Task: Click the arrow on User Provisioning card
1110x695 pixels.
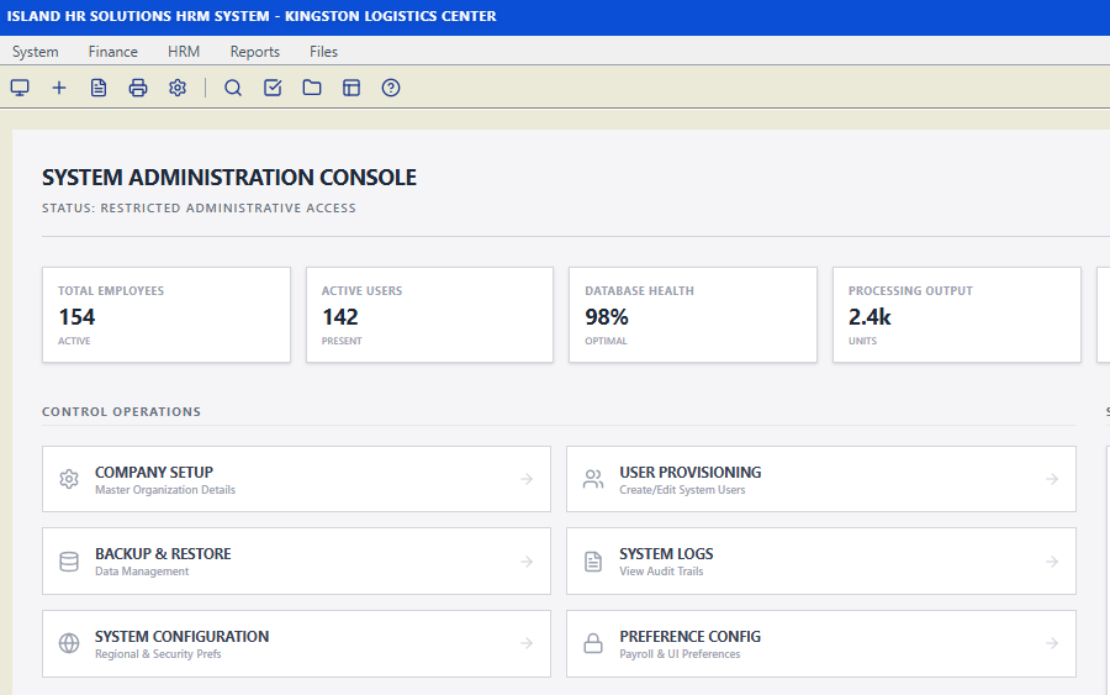Action: 1052,479
